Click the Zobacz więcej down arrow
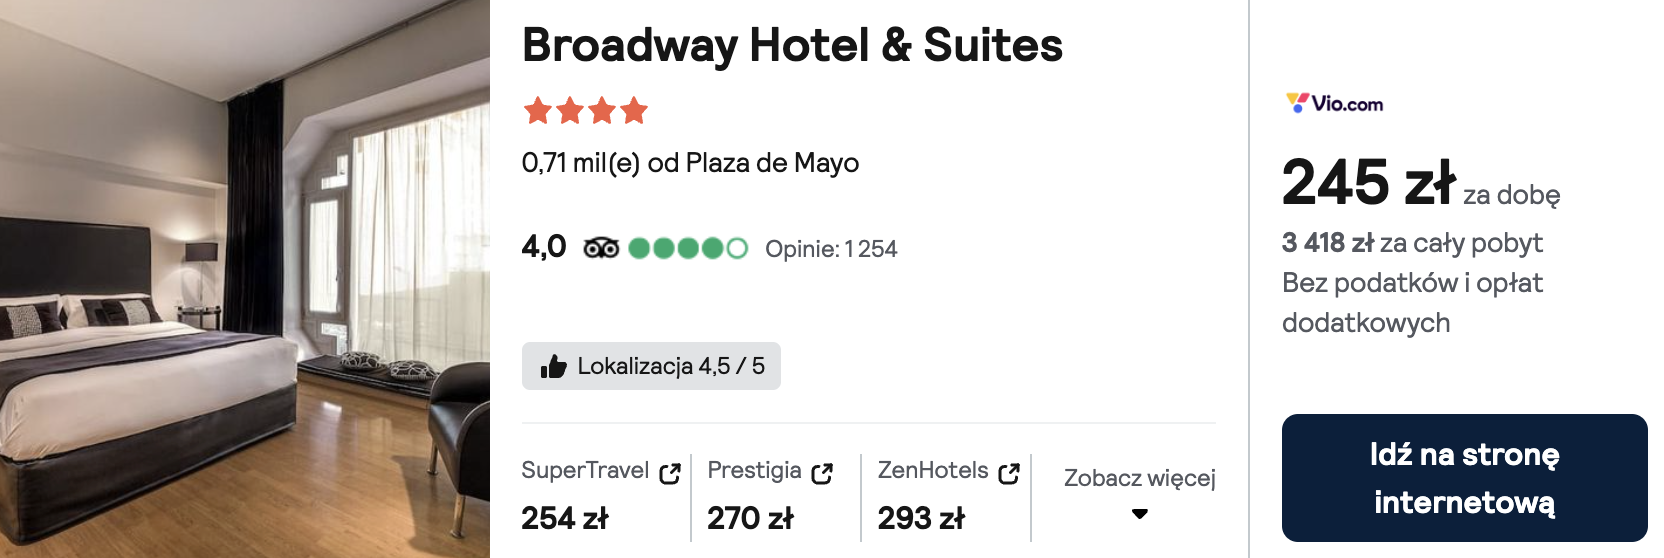The height and width of the screenshot is (558, 1664). tap(1139, 514)
